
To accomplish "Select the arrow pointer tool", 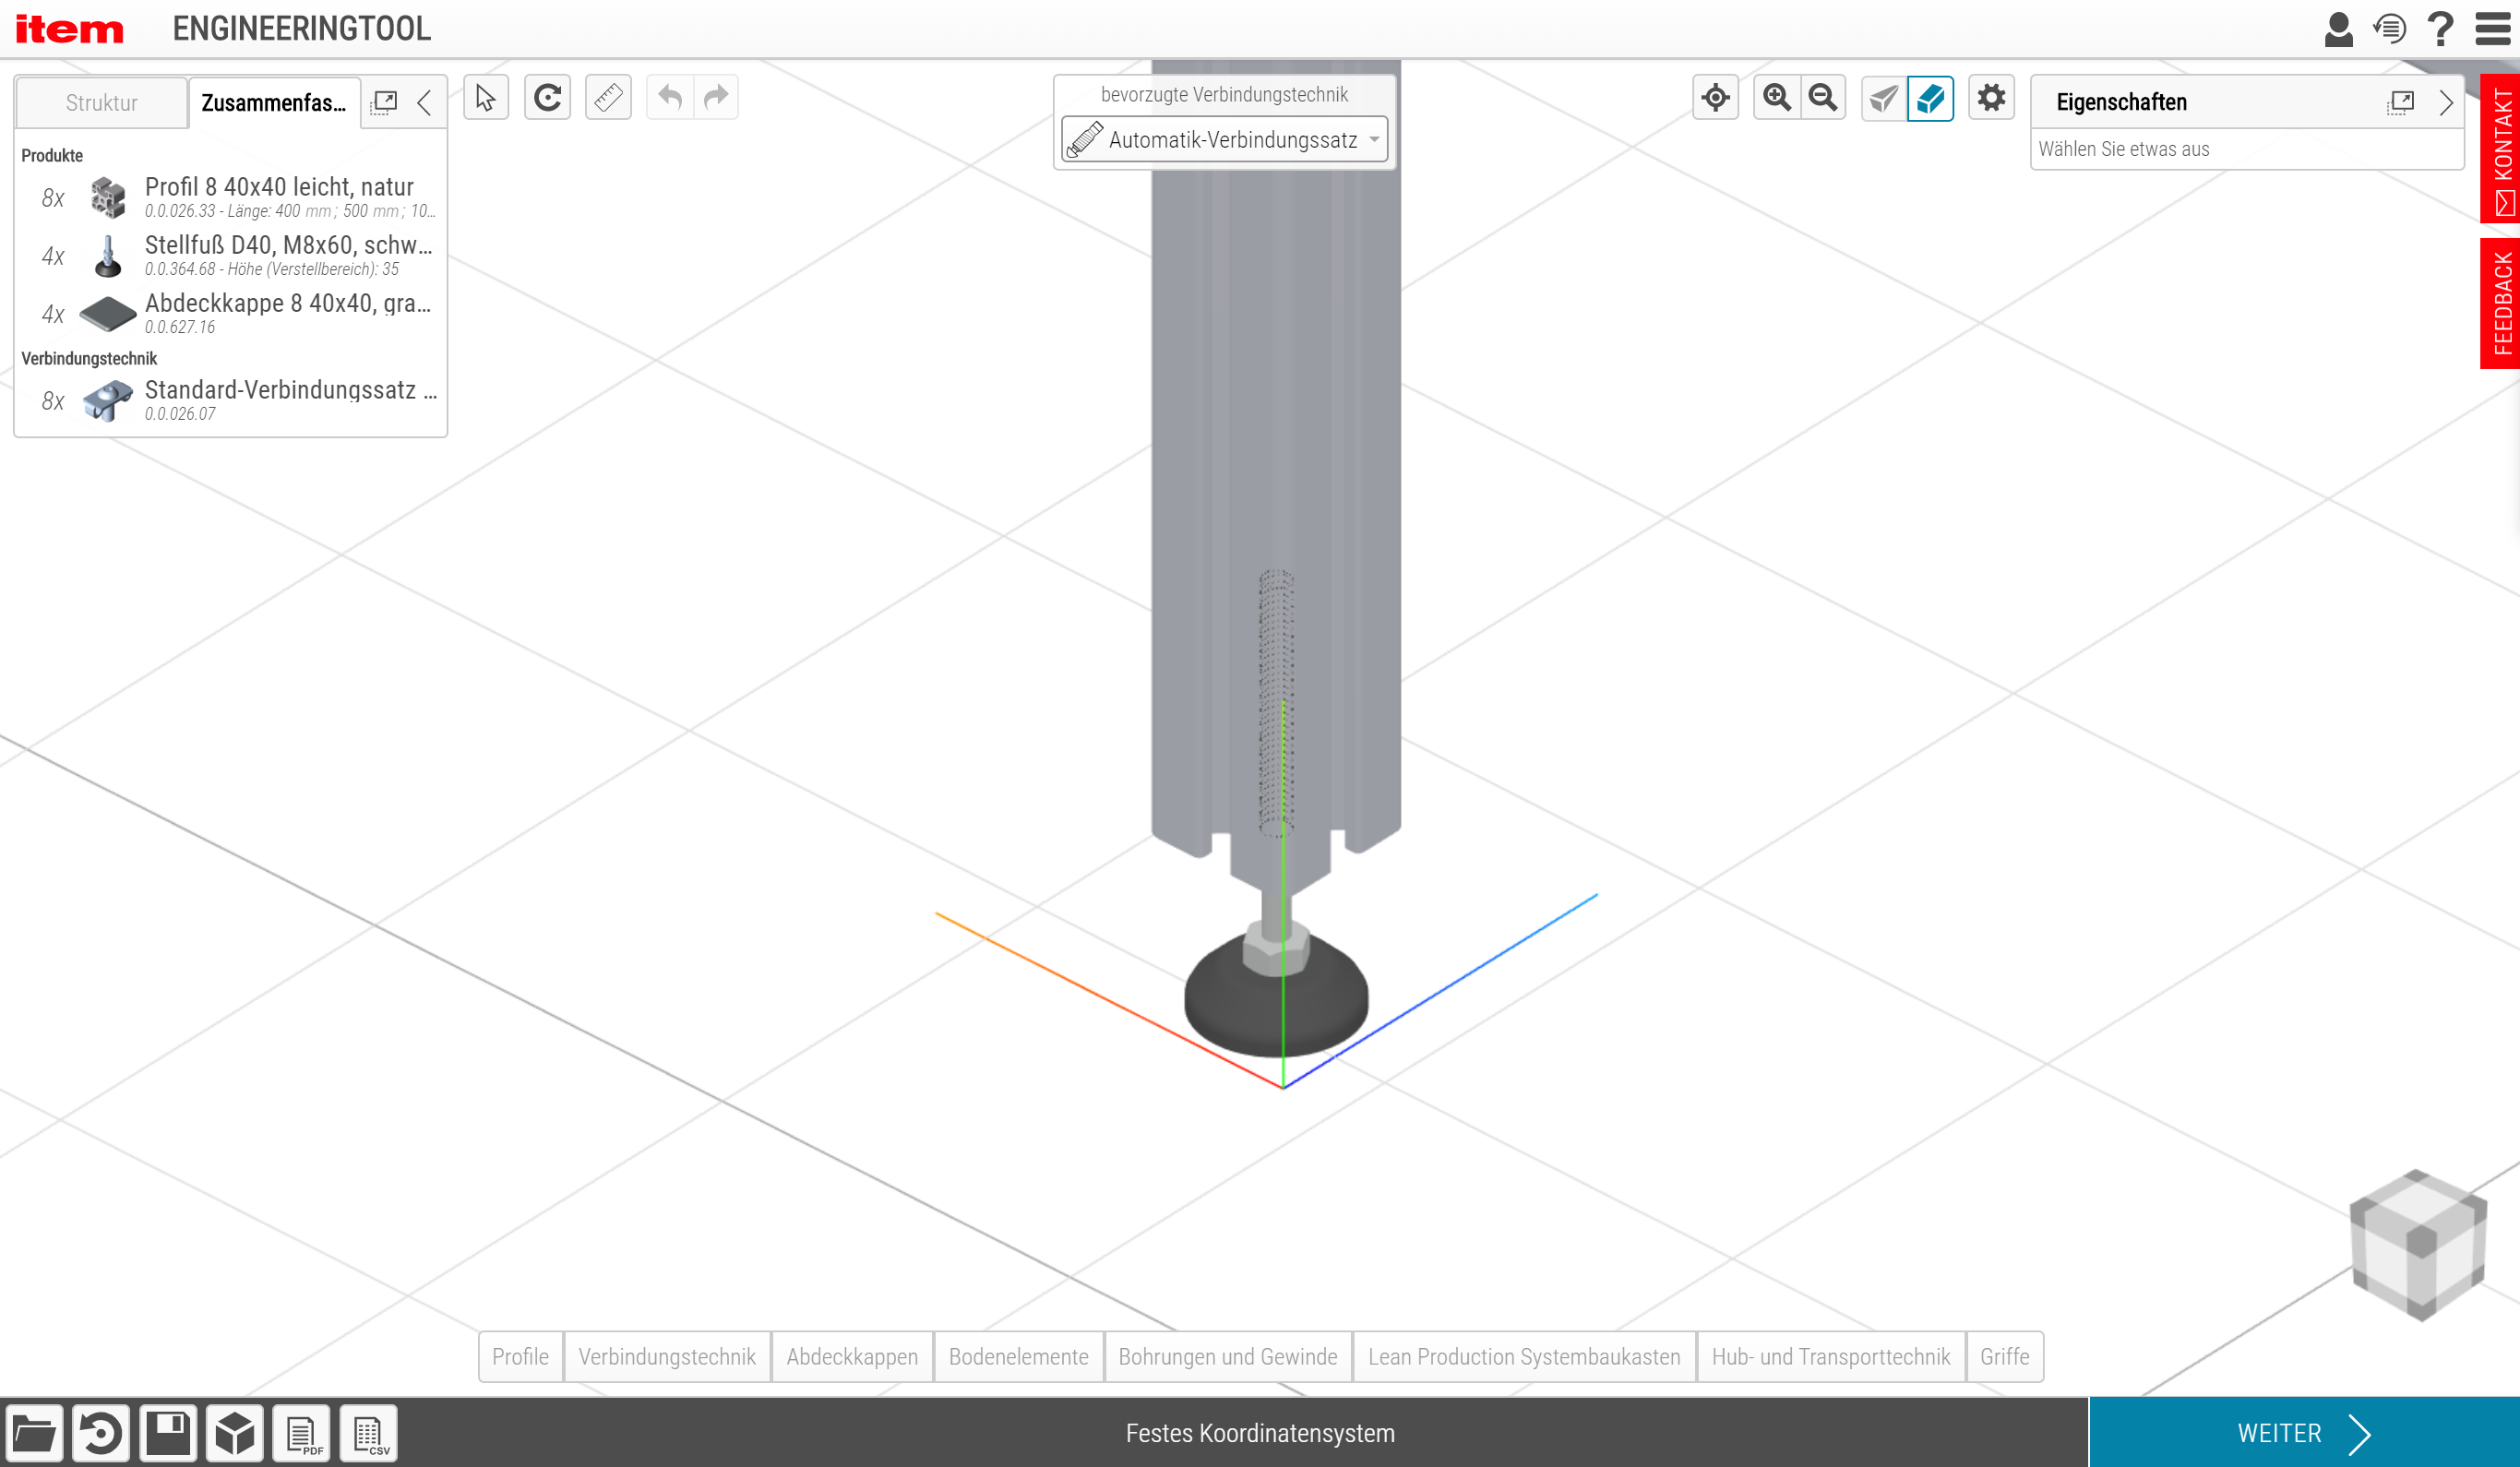I will pyautogui.click(x=486, y=98).
